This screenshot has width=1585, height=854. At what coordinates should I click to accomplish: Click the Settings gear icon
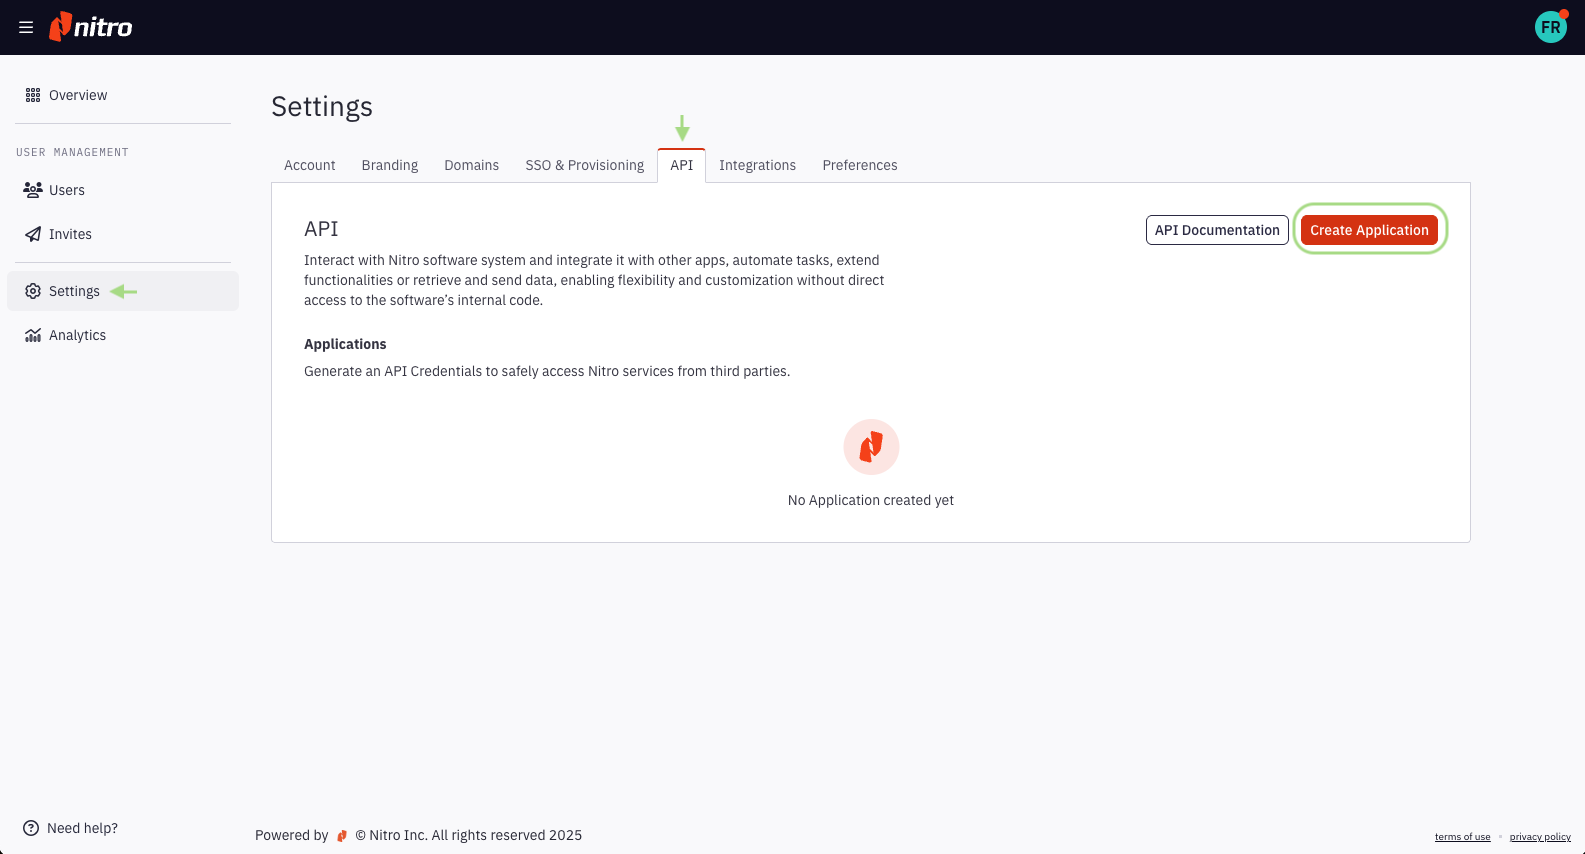pyautogui.click(x=33, y=291)
